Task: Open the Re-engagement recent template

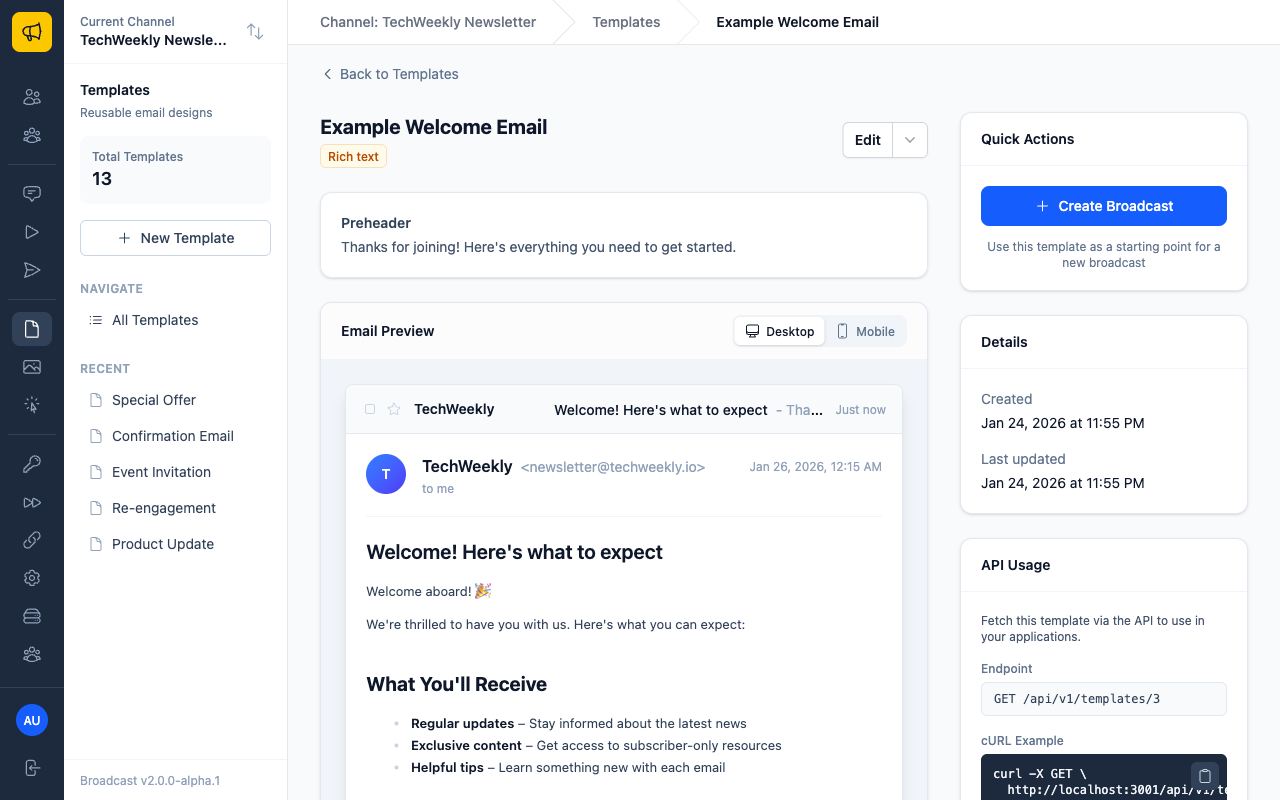Action: coord(175,508)
